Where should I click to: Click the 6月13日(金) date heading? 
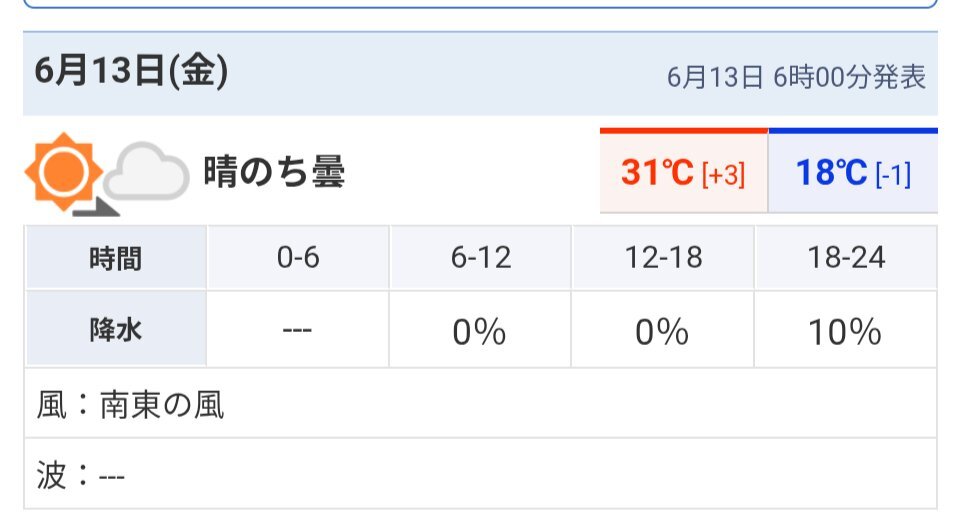tap(131, 71)
